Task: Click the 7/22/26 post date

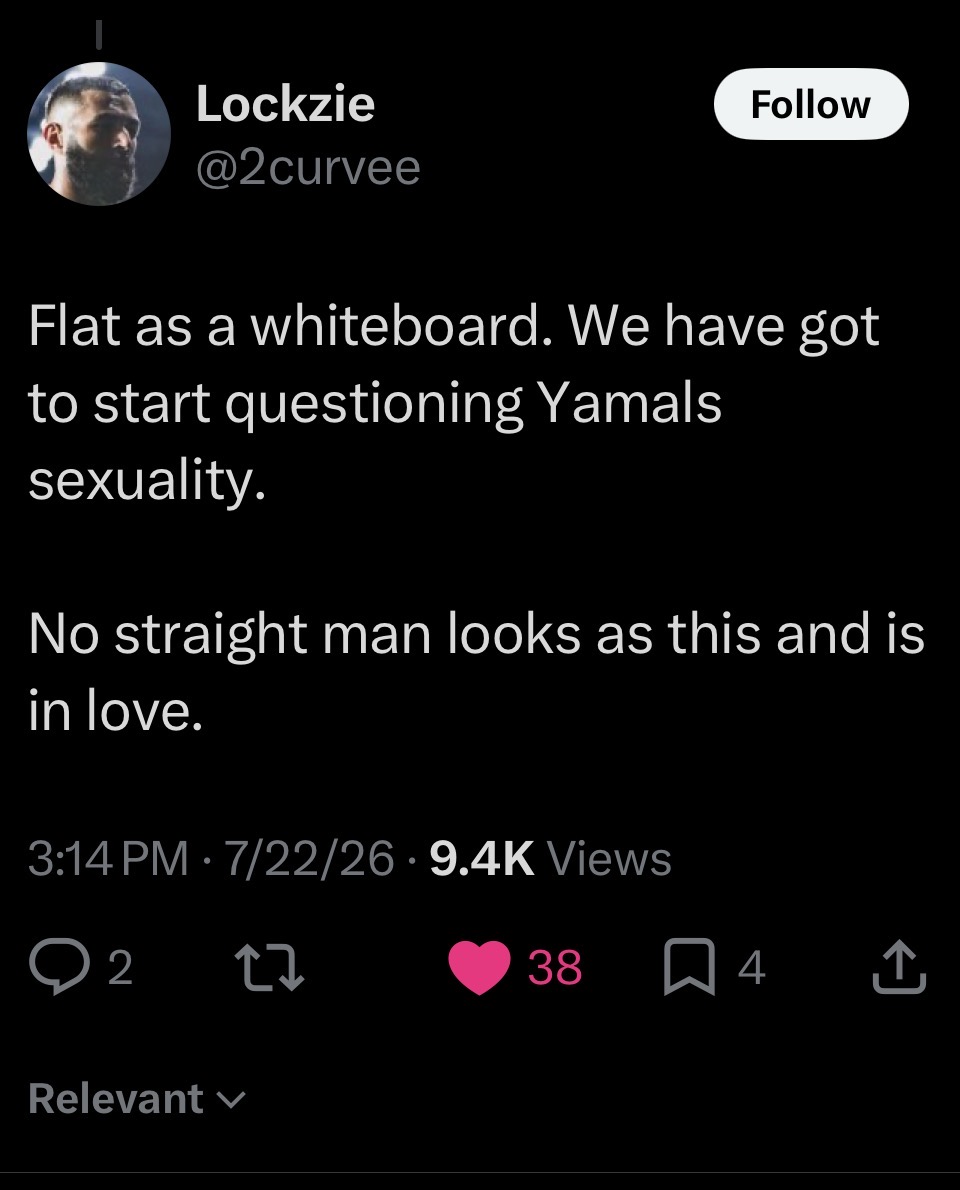Action: (x=310, y=858)
